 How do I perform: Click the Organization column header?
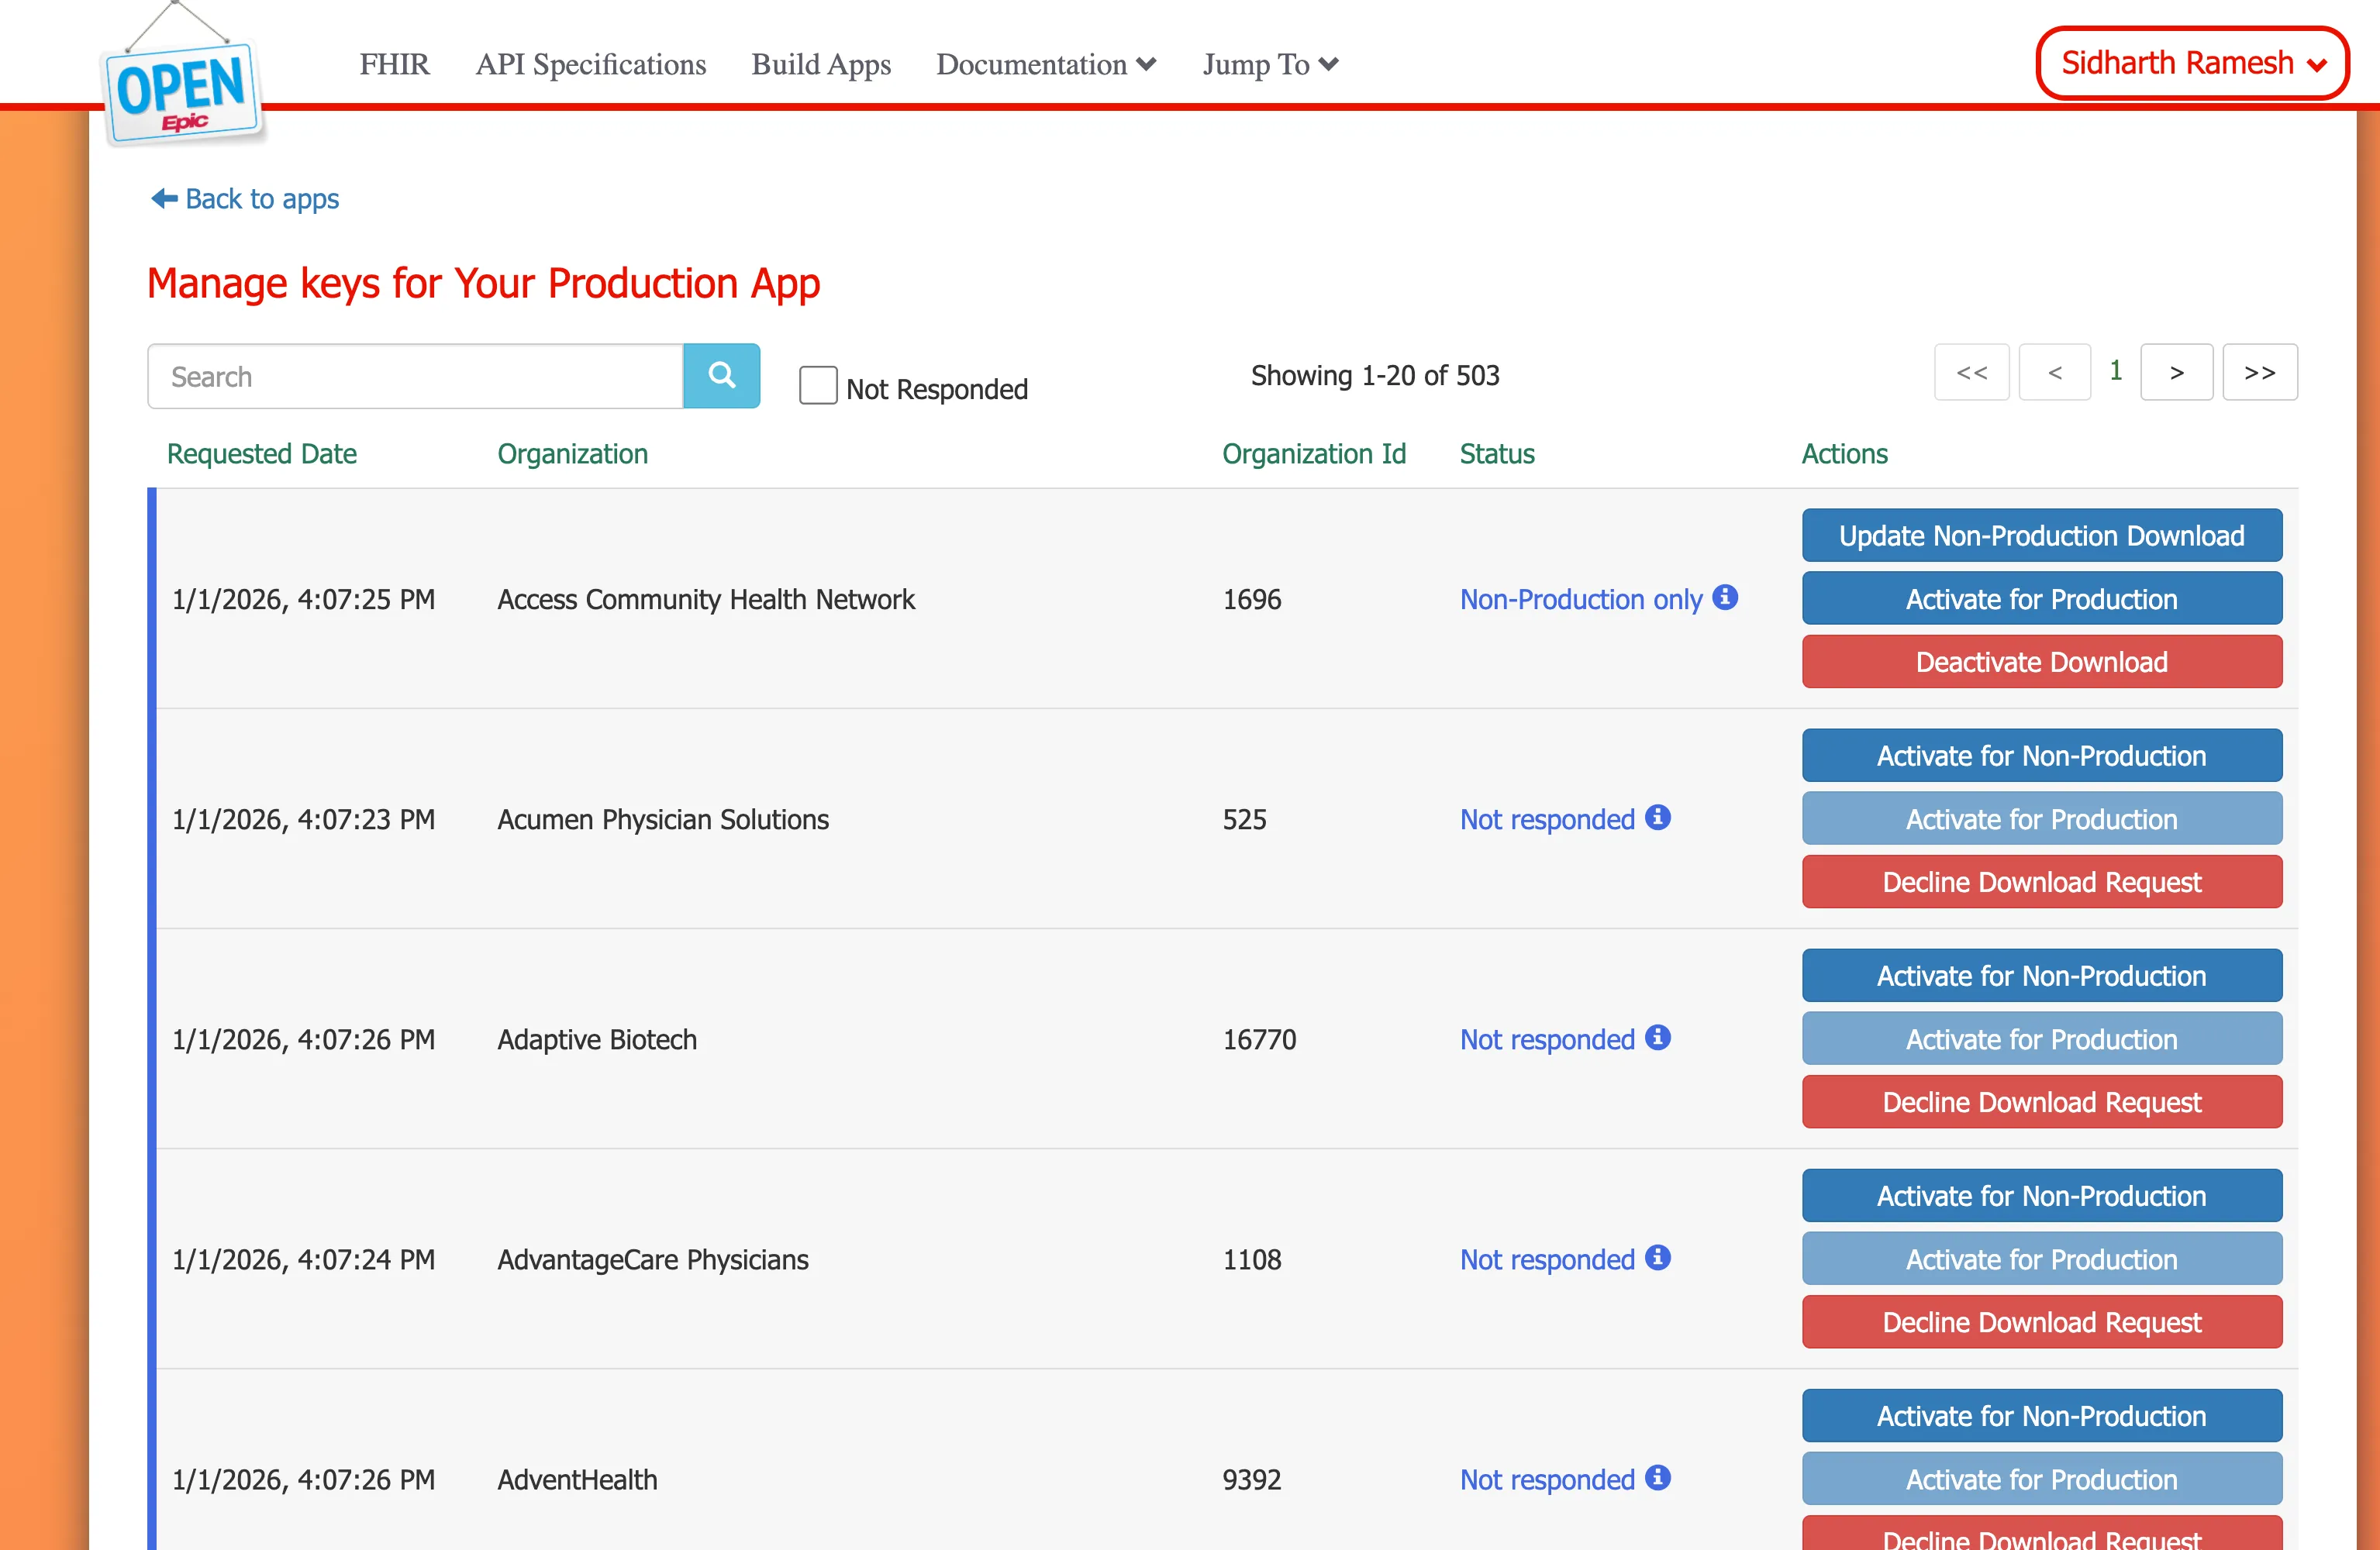pos(572,454)
